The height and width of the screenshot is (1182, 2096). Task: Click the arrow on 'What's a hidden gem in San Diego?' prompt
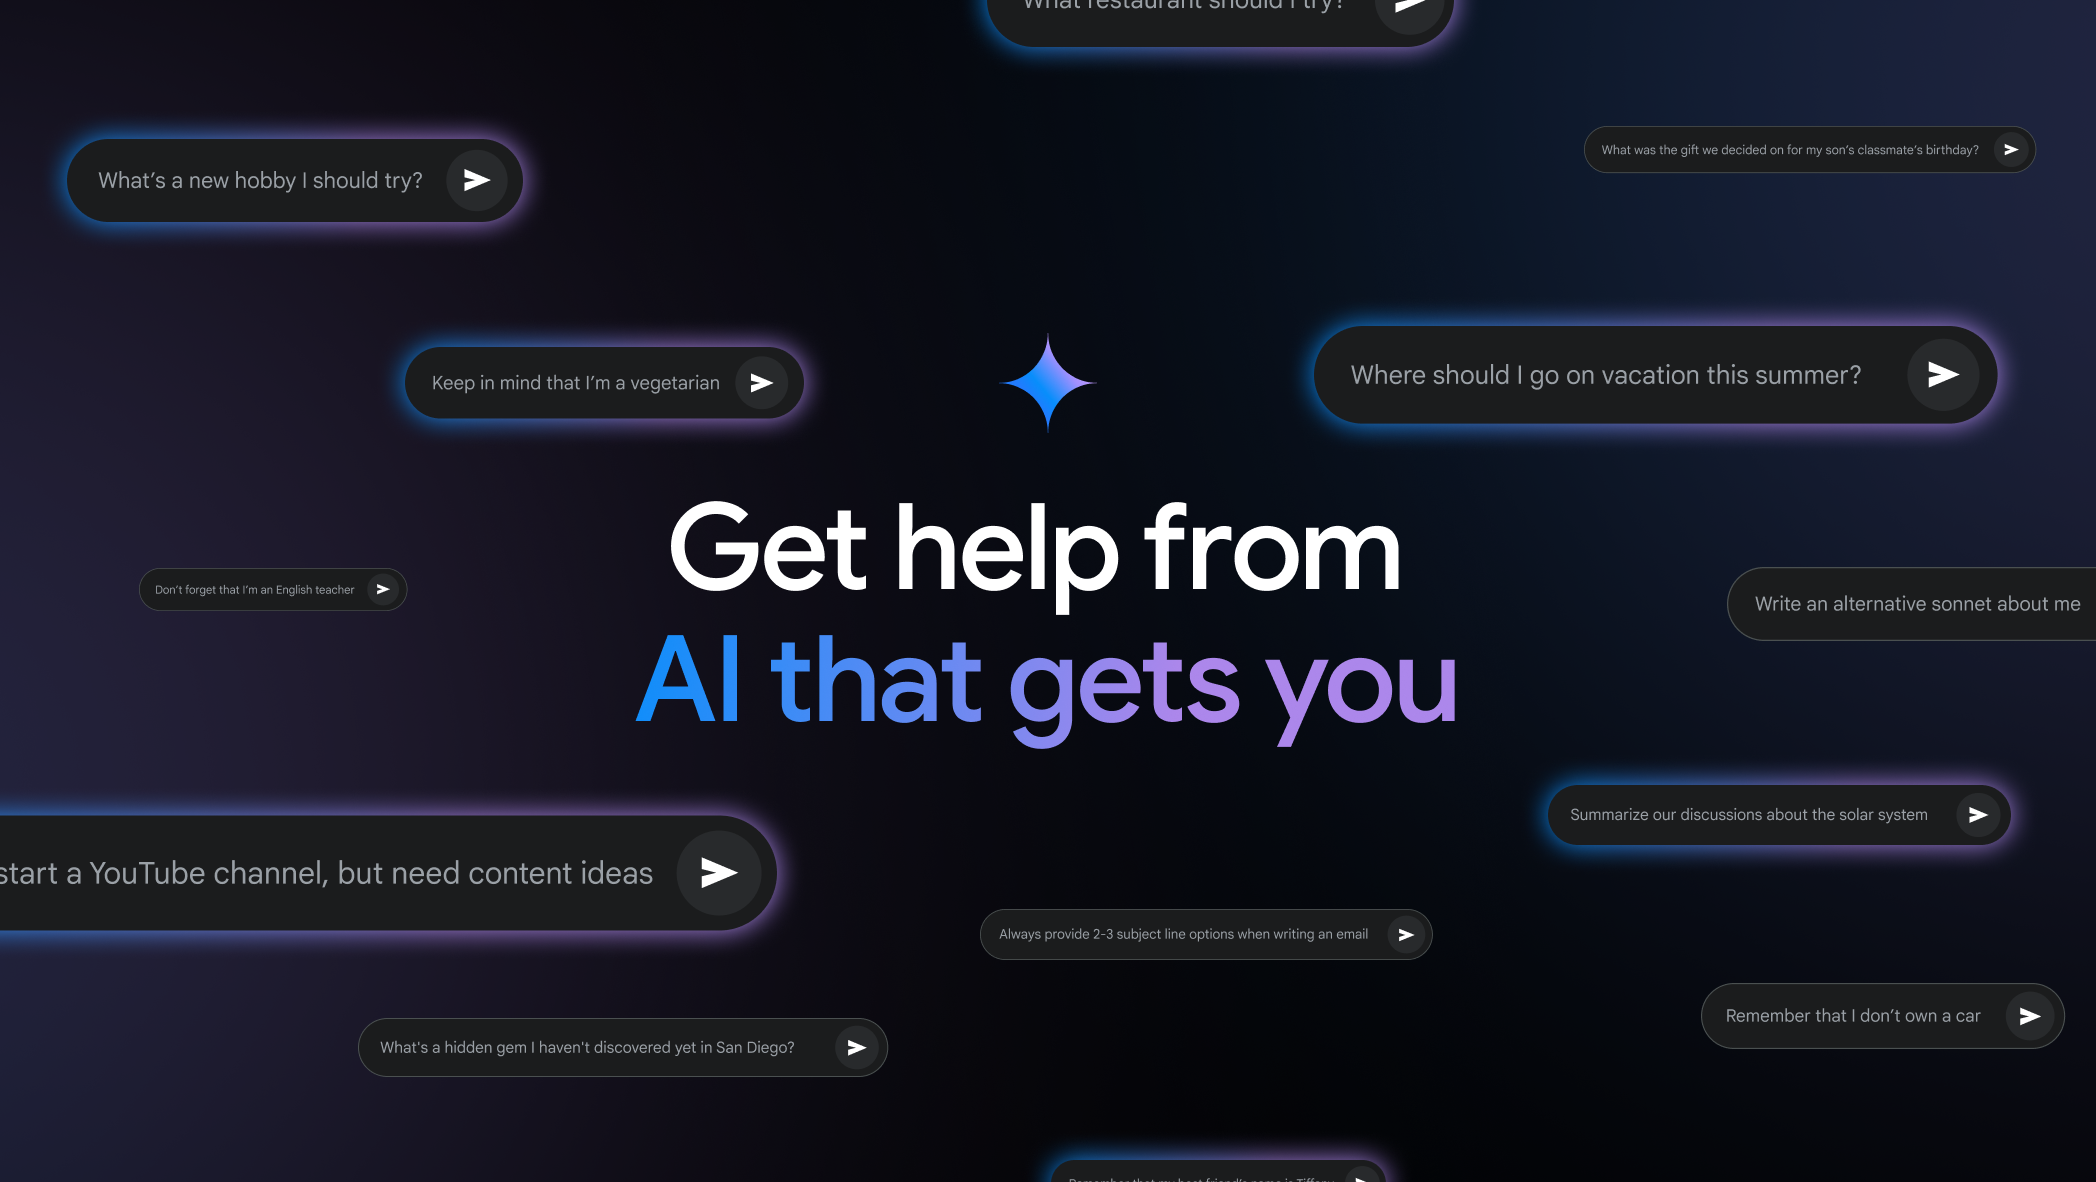[857, 1047]
